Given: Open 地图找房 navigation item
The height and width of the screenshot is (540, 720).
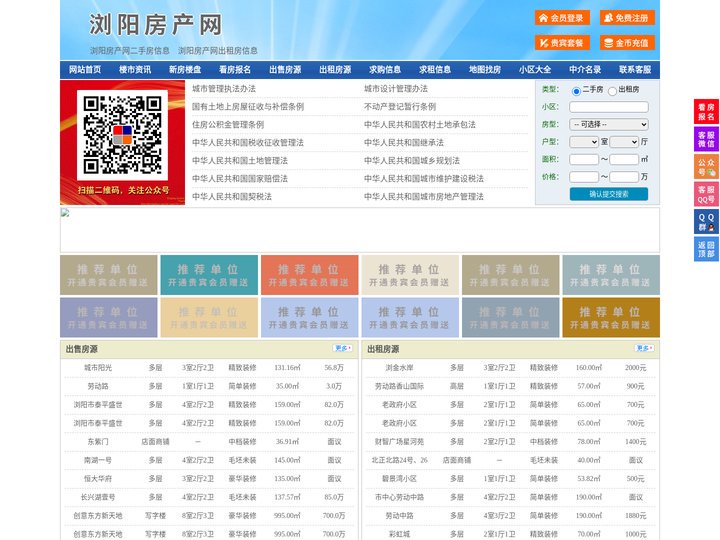Looking at the screenshot, I should pyautogui.click(x=485, y=70).
